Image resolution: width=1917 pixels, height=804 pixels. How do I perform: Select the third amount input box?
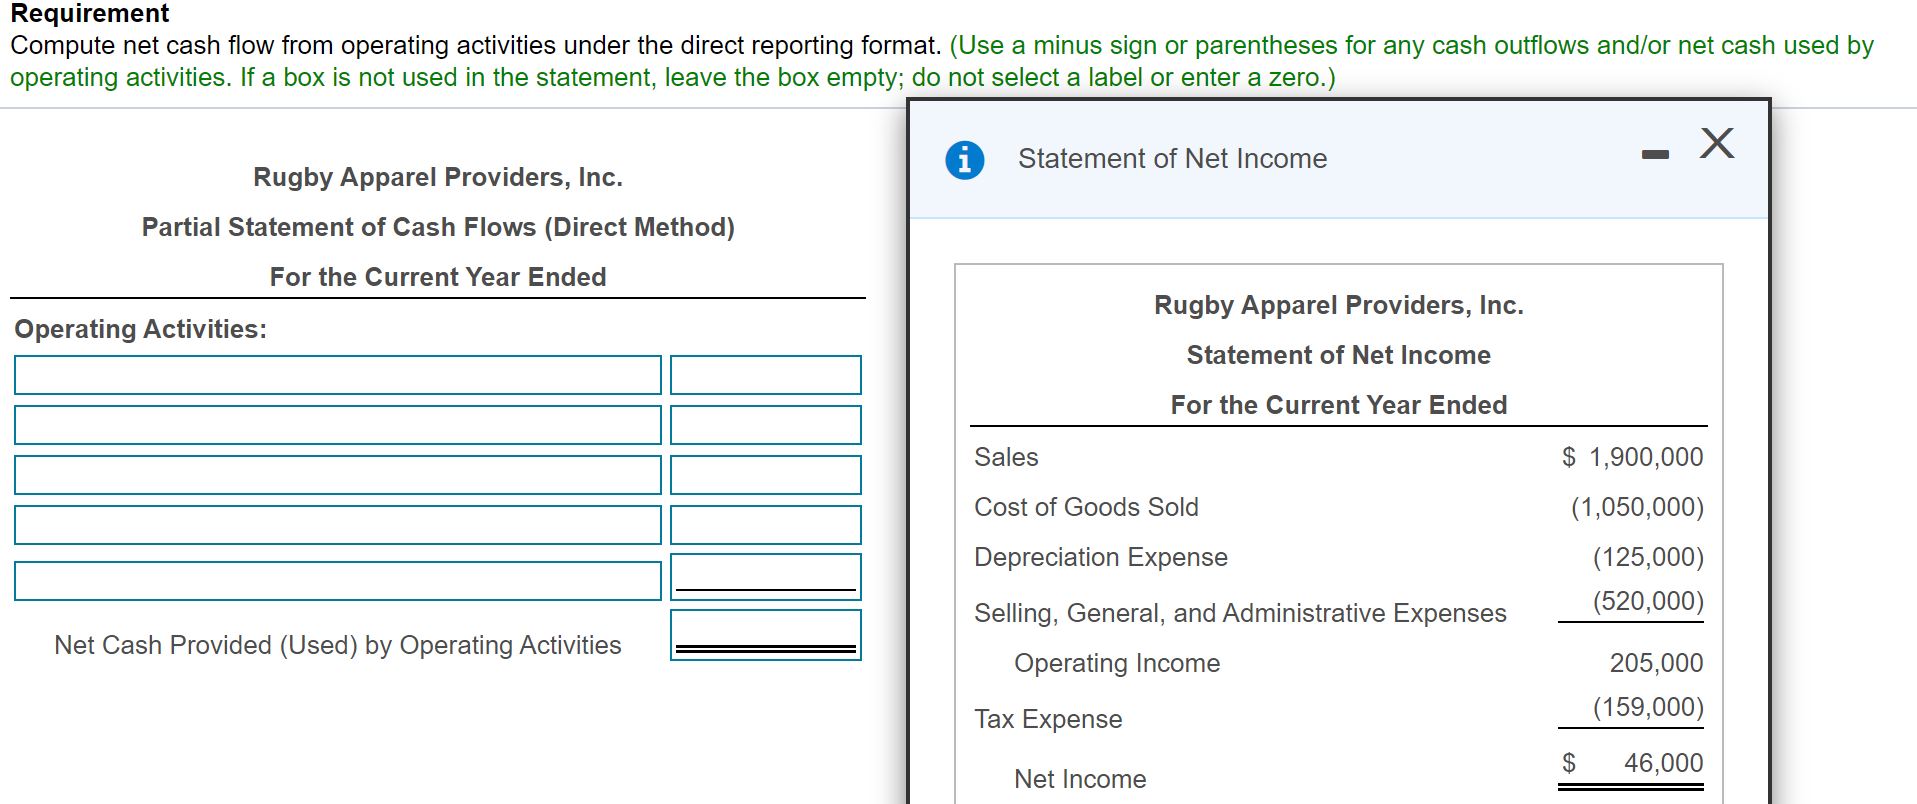[765, 474]
